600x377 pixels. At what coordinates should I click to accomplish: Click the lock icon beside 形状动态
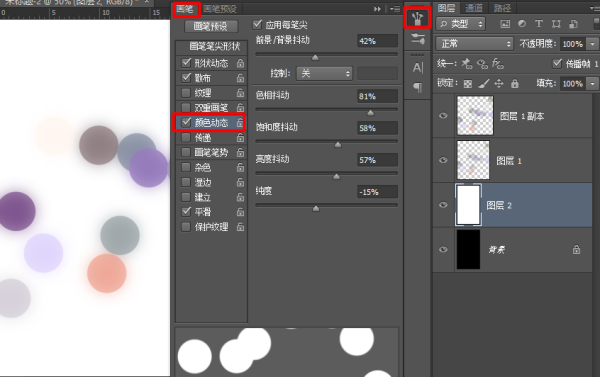tap(240, 63)
